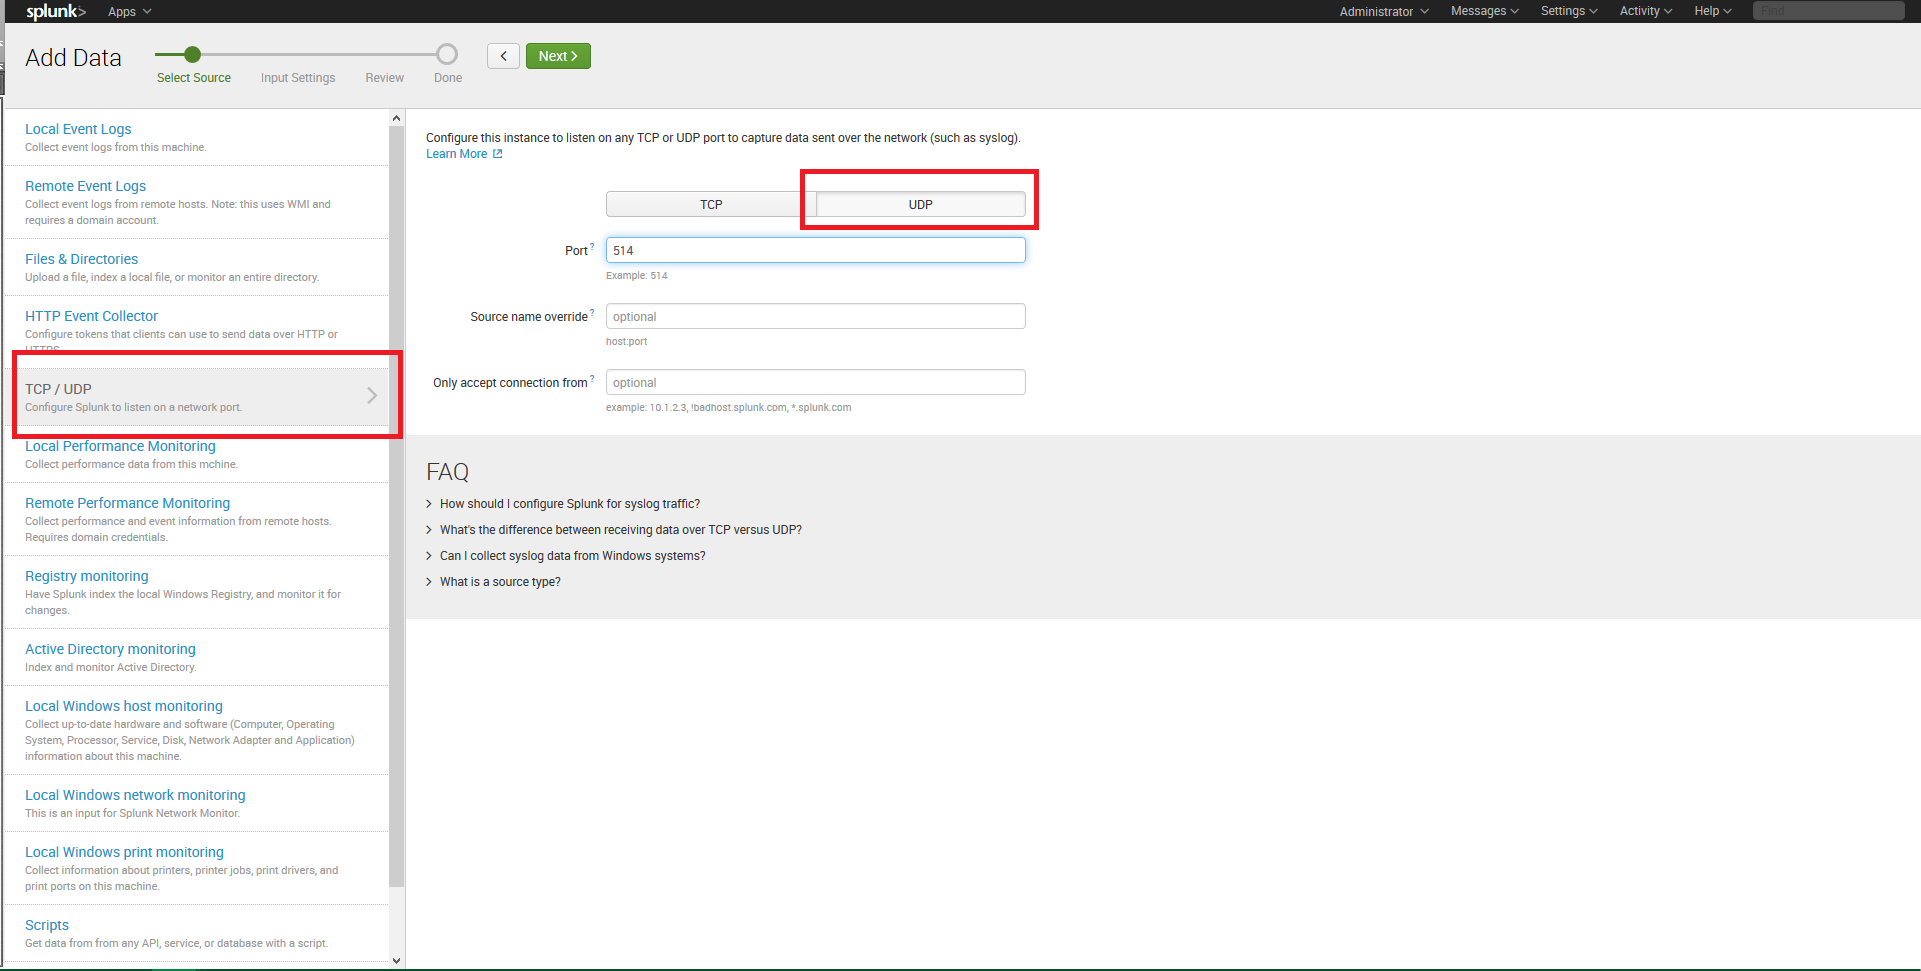Click the Source name override field
Image resolution: width=1921 pixels, height=971 pixels.
[815, 317]
